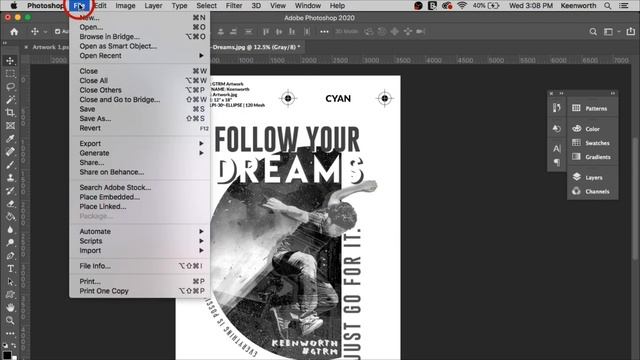
Task: Select the Magic Wand tool
Action: 10,100
